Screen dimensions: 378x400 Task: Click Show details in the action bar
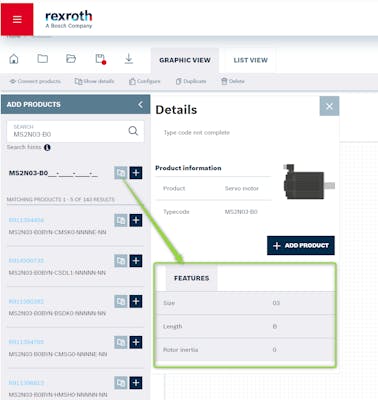(x=94, y=81)
